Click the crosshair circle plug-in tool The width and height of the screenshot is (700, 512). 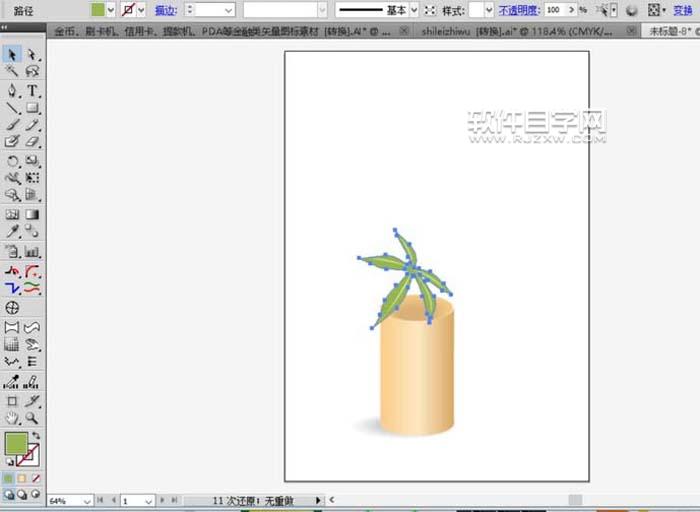(12, 308)
